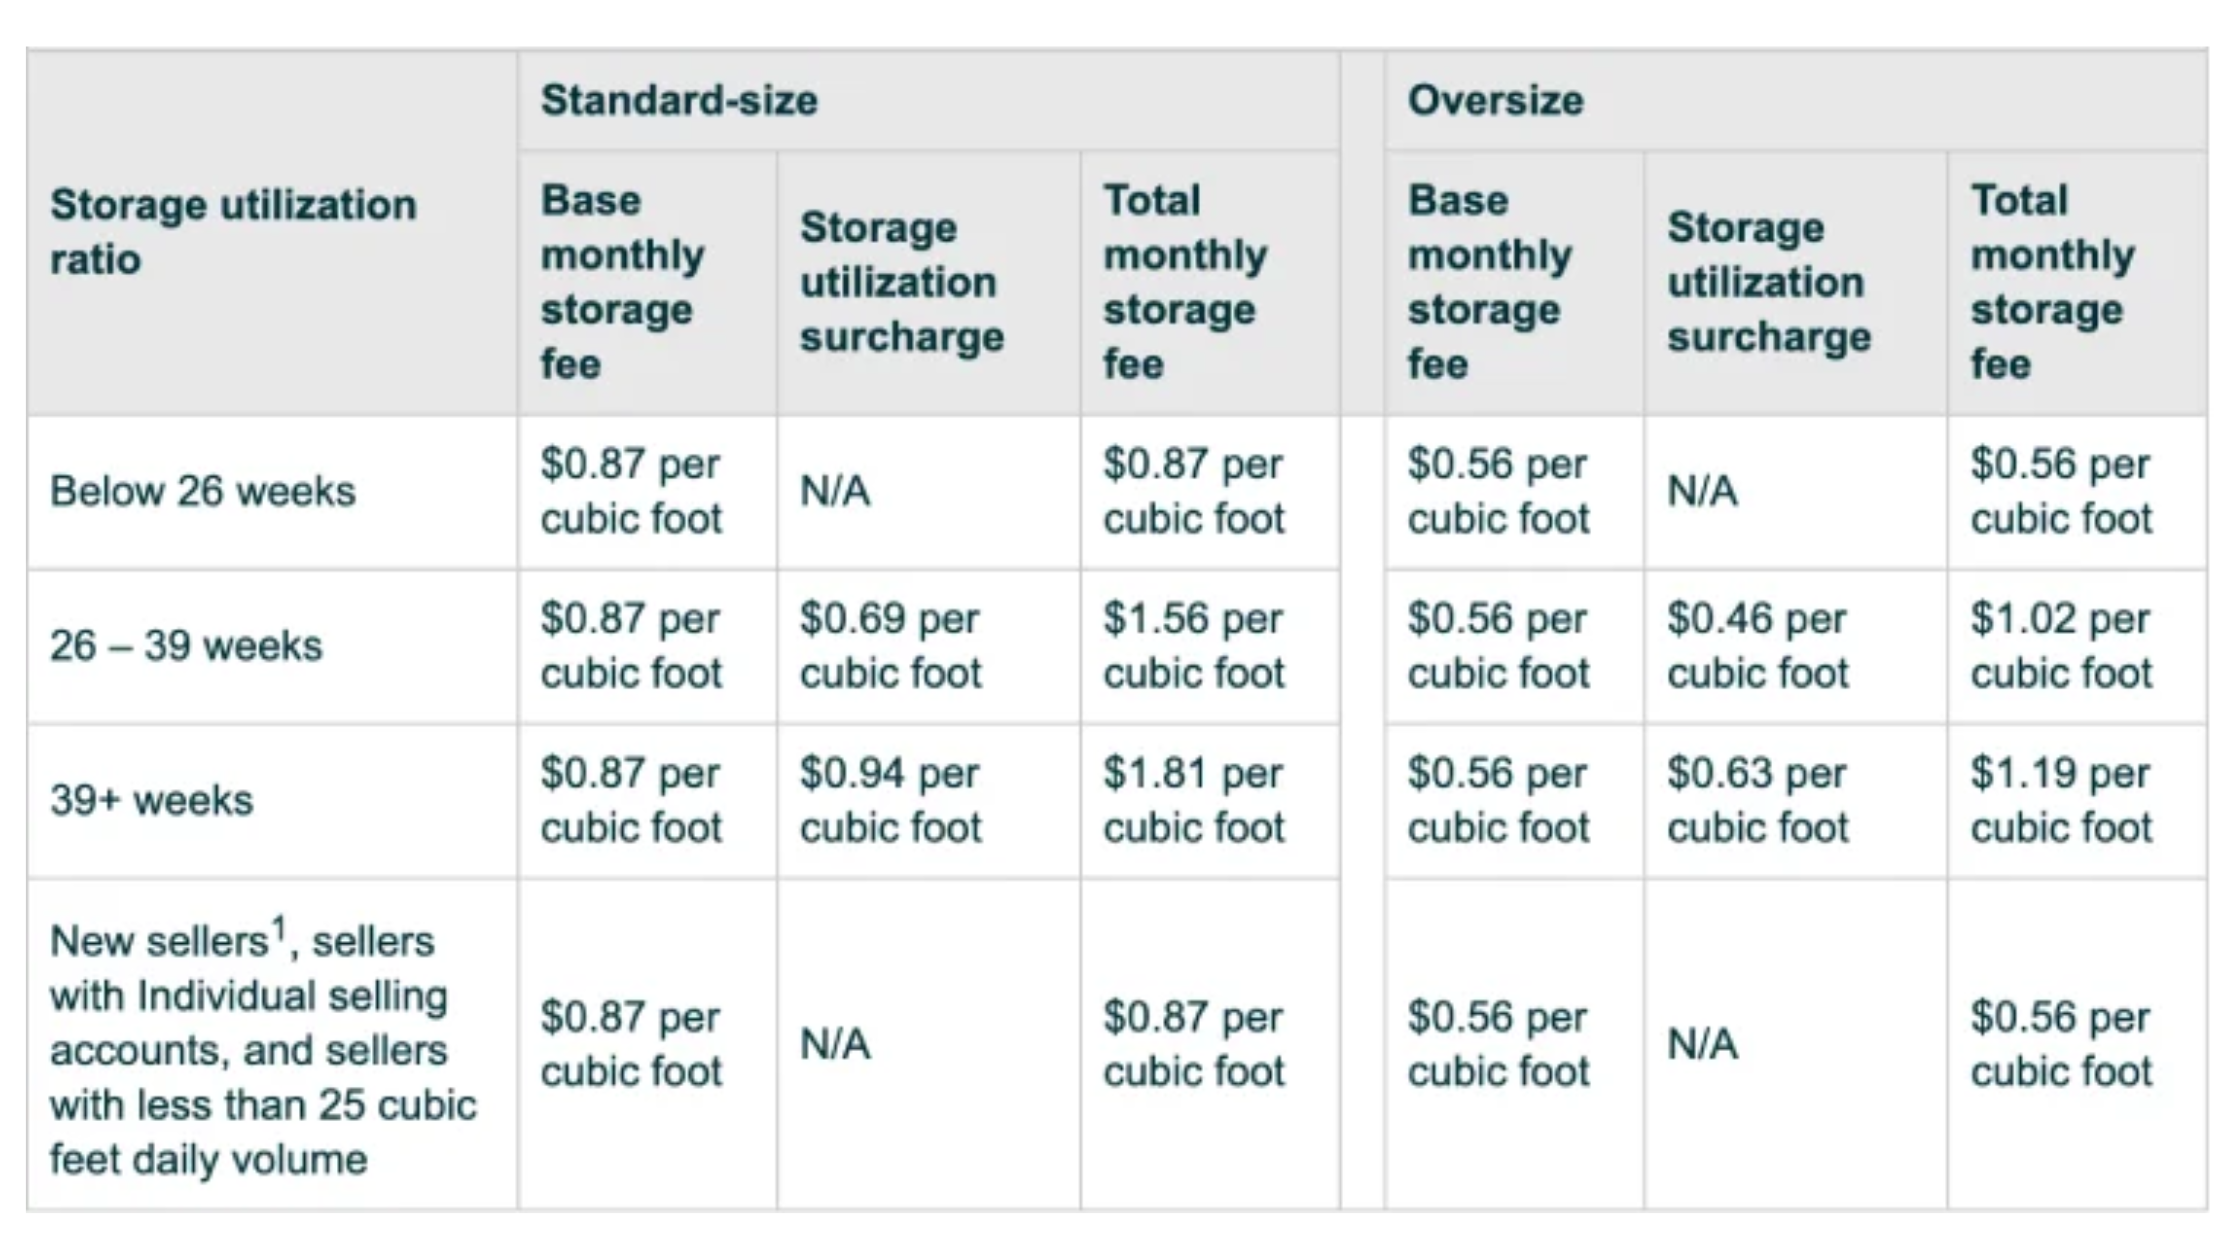The image size is (2240, 1260).
Task: Select the Storage utilization ratio header cell
Action: (233, 232)
